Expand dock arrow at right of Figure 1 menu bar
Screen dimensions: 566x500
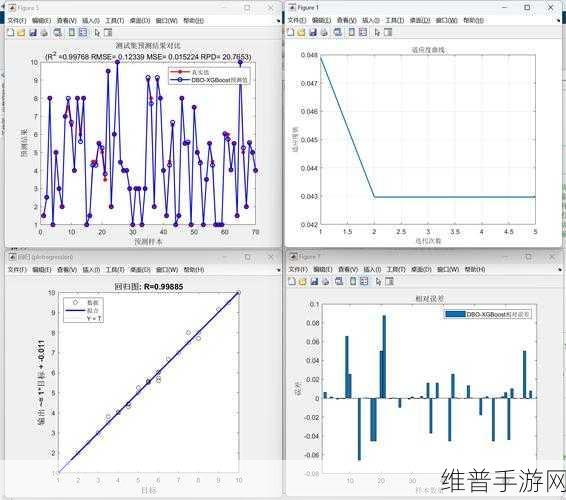(x=559, y=21)
